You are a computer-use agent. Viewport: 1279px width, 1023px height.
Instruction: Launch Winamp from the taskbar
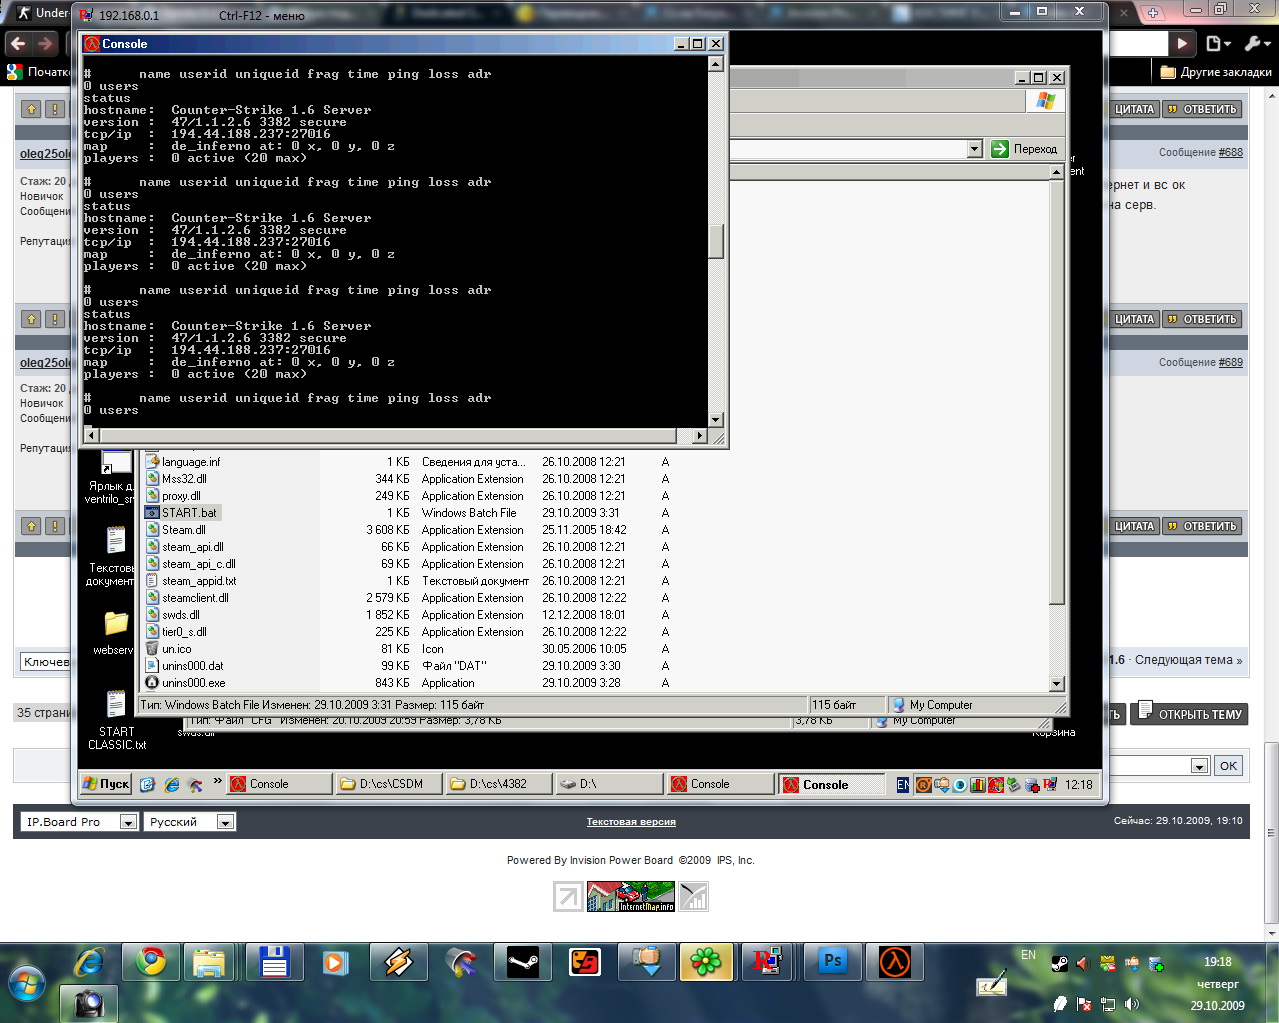(398, 962)
